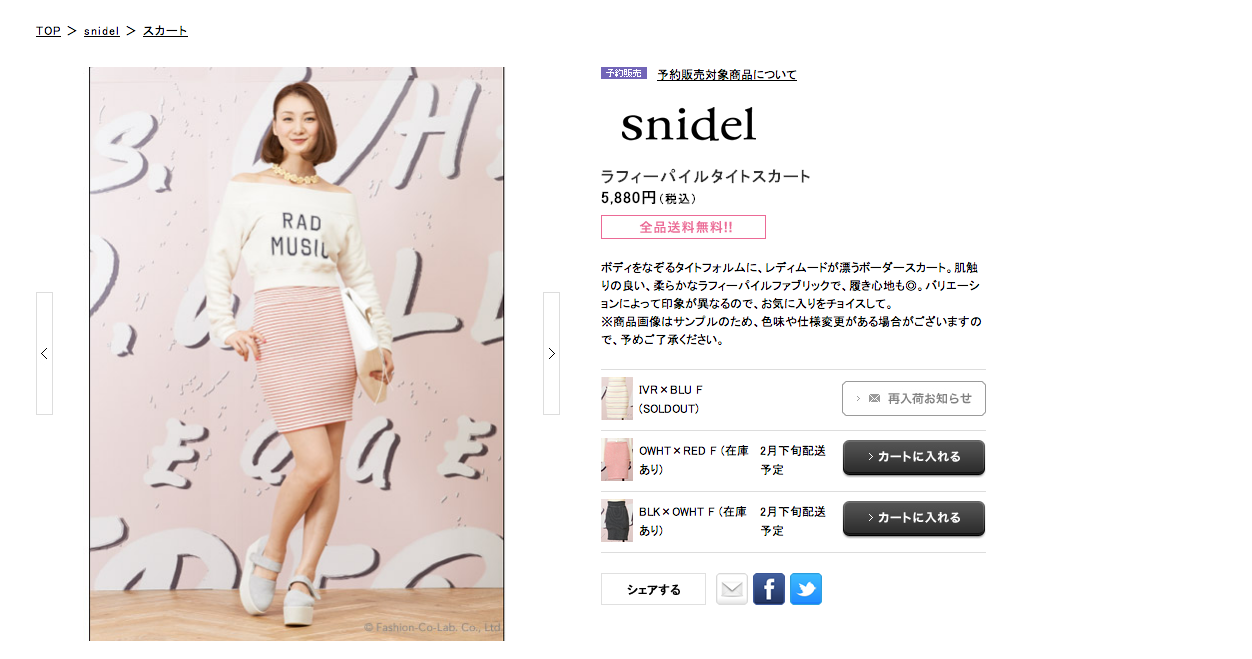Add OWHT×RED skirt to cart

pyautogui.click(x=914, y=458)
